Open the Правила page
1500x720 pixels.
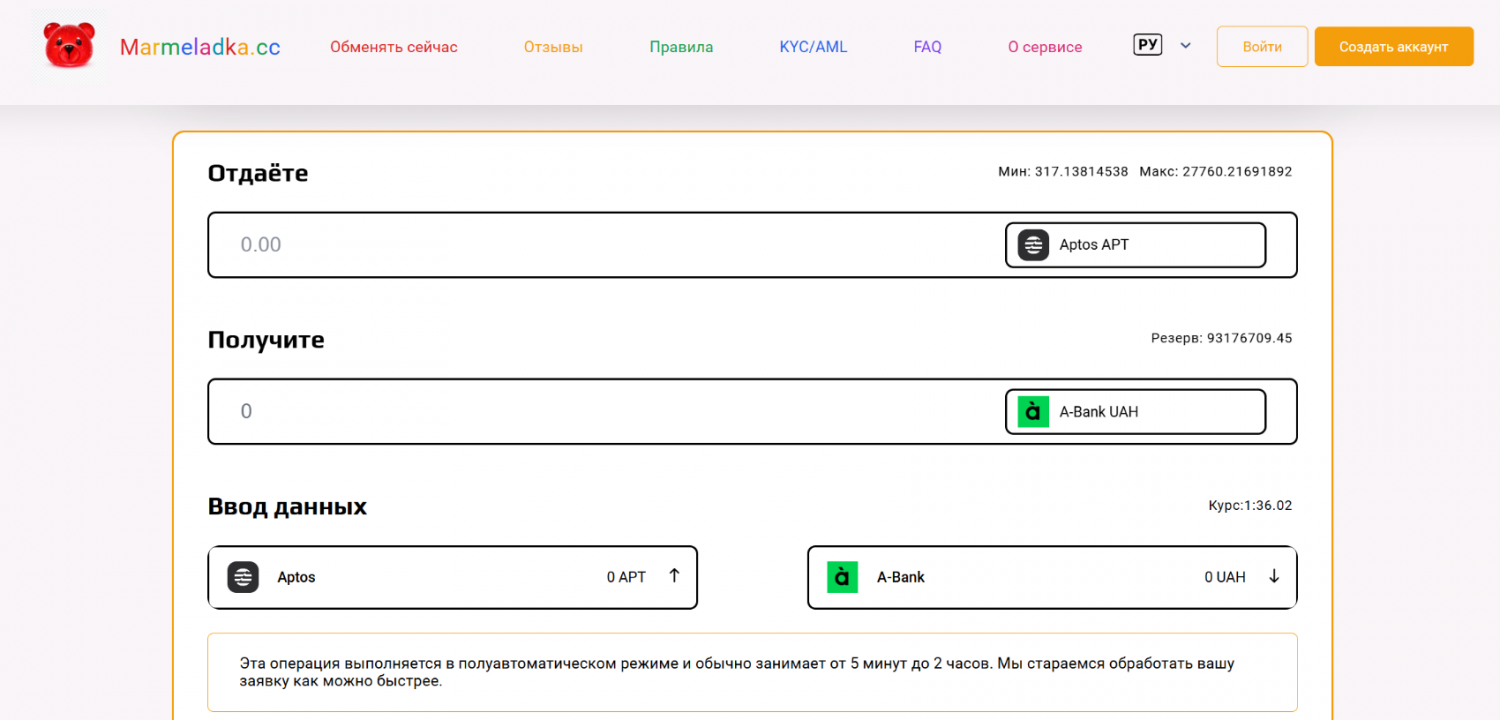681,47
